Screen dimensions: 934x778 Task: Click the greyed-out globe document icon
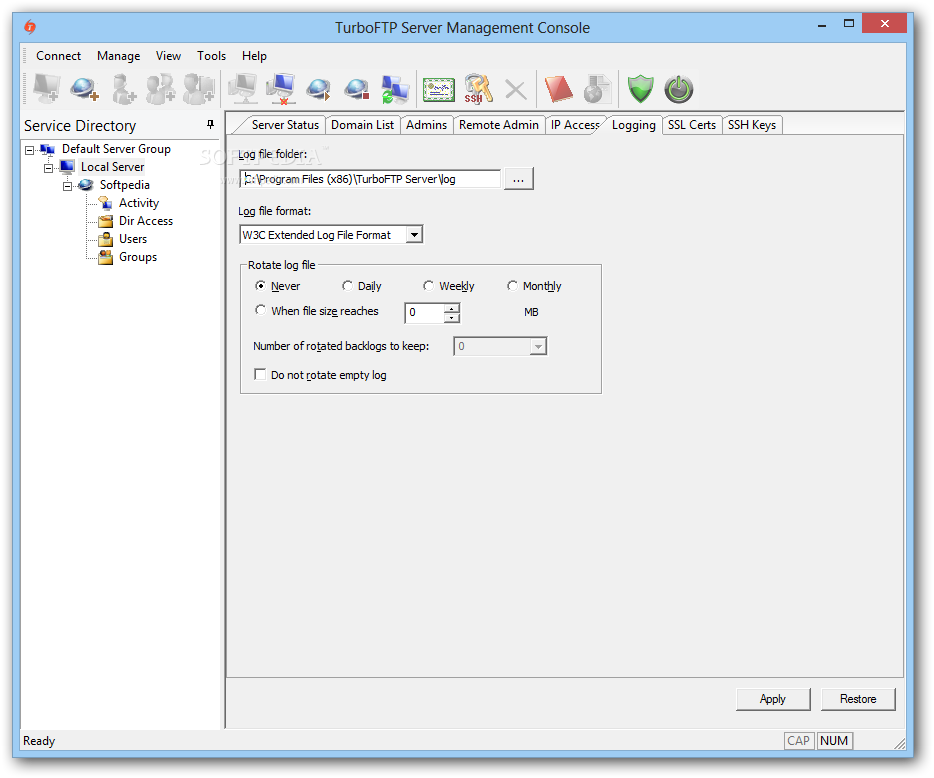tap(597, 89)
